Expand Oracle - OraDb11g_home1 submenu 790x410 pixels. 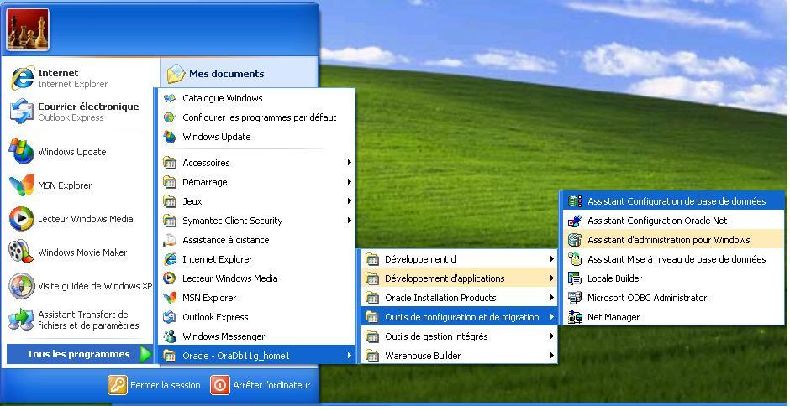pos(257,355)
